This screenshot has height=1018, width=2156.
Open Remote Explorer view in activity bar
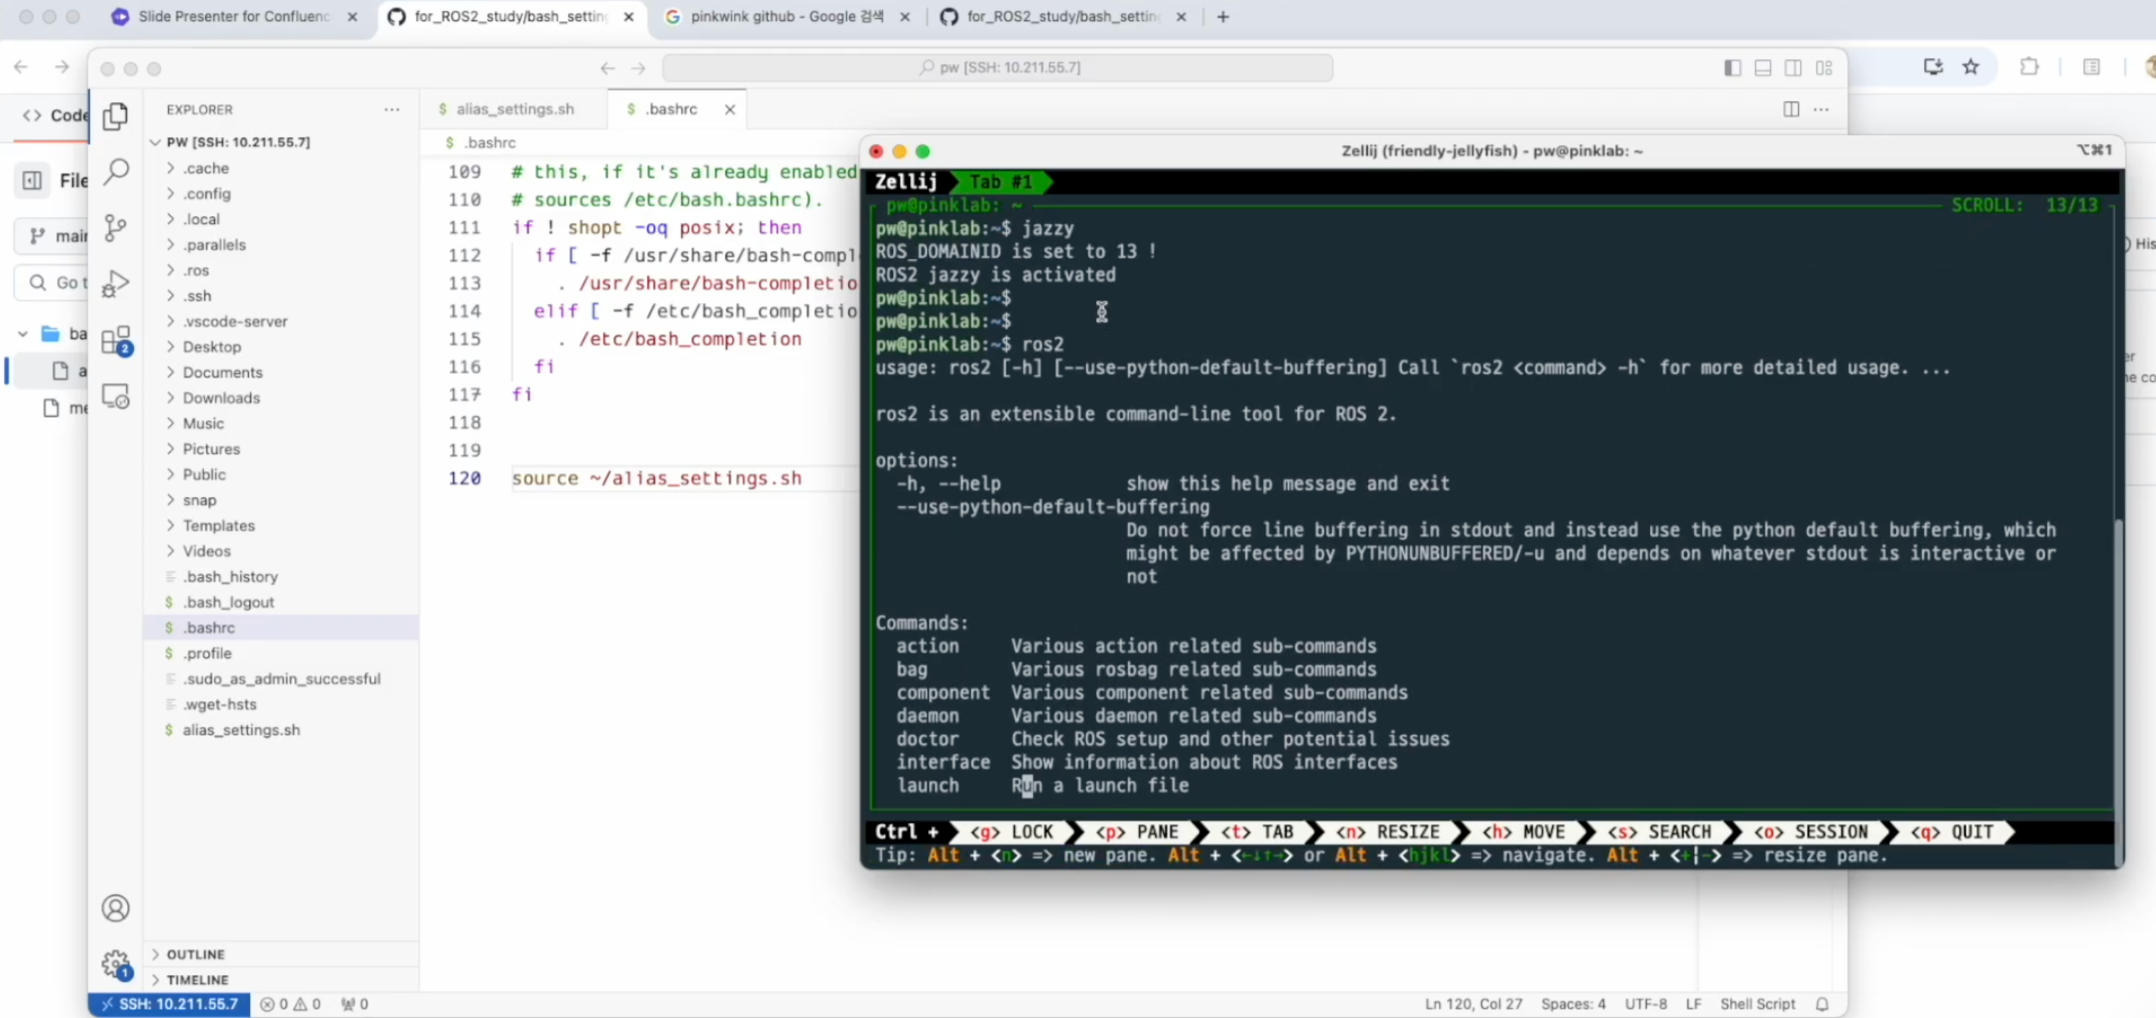(x=116, y=397)
